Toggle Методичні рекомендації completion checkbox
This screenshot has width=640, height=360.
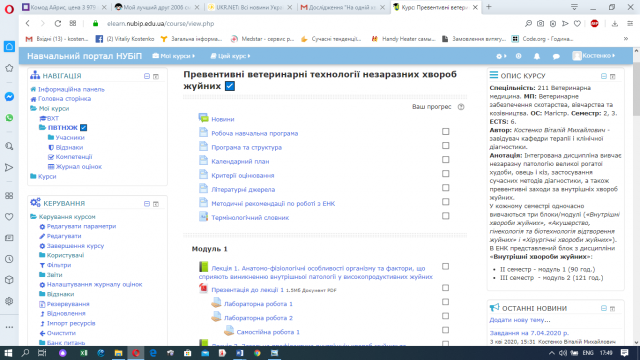tap(446, 202)
